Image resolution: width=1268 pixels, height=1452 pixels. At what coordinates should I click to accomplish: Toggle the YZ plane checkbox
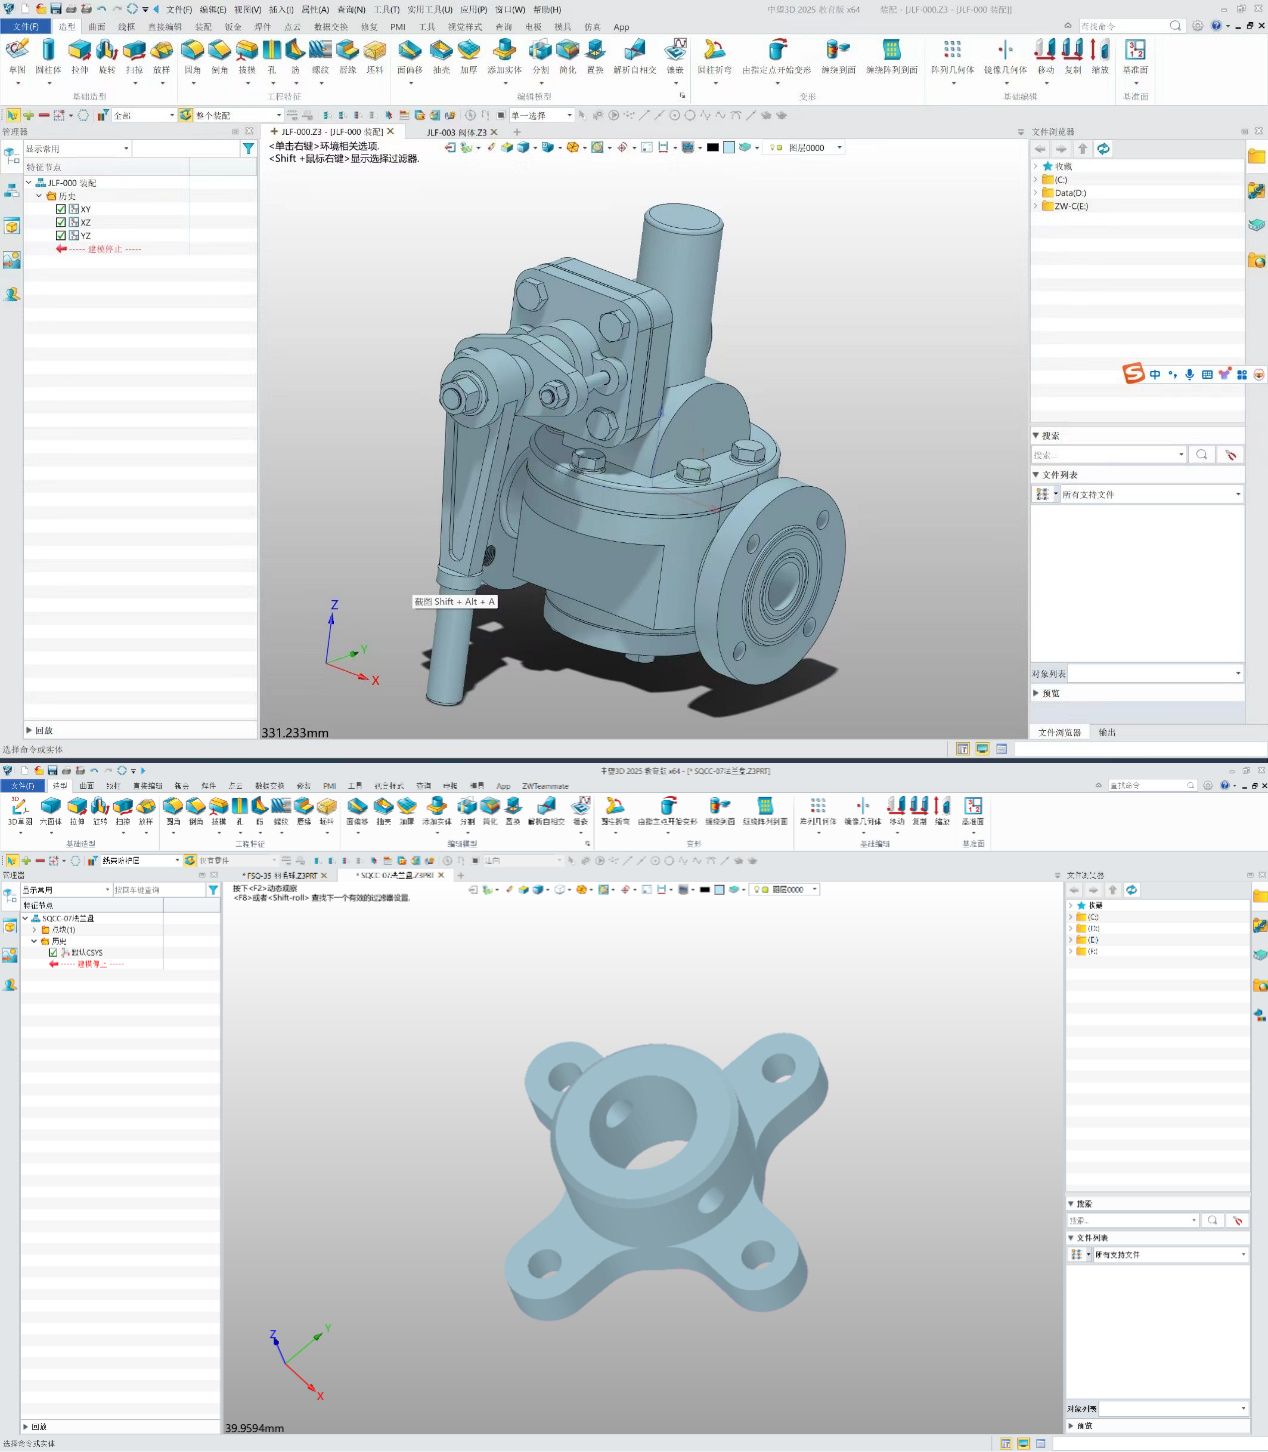coord(61,235)
